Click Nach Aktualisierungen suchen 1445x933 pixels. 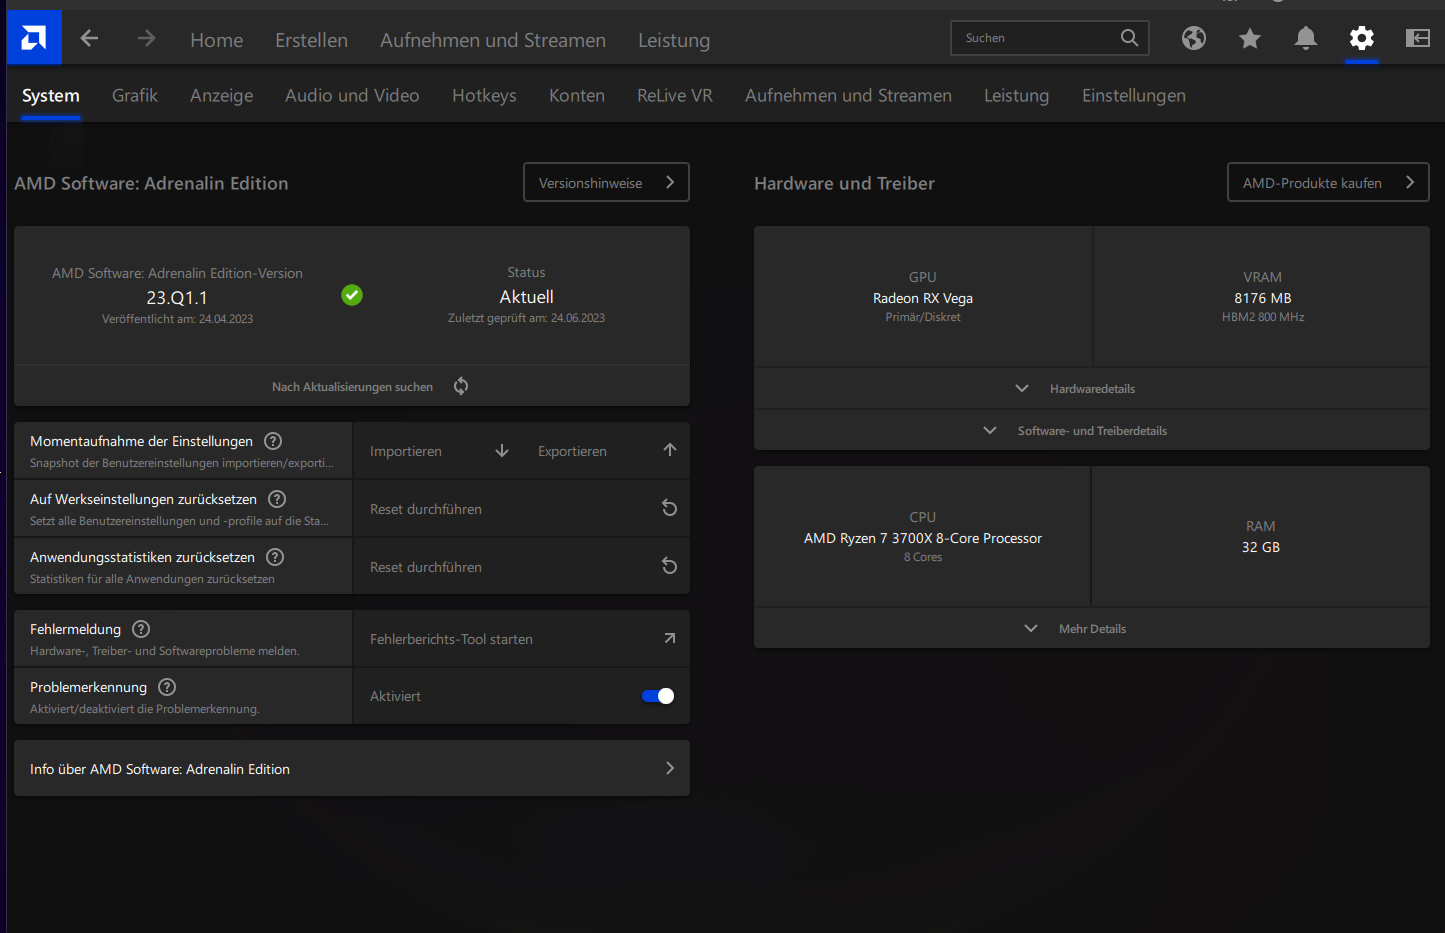tap(352, 387)
